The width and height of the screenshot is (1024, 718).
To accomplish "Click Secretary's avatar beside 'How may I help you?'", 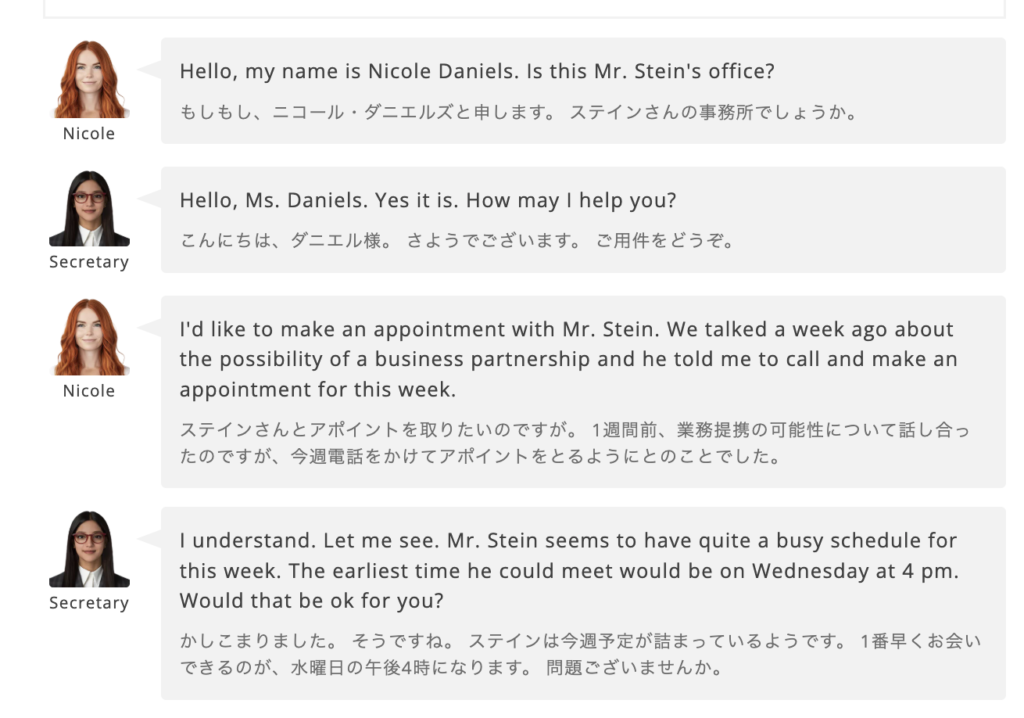I will coord(89,209).
